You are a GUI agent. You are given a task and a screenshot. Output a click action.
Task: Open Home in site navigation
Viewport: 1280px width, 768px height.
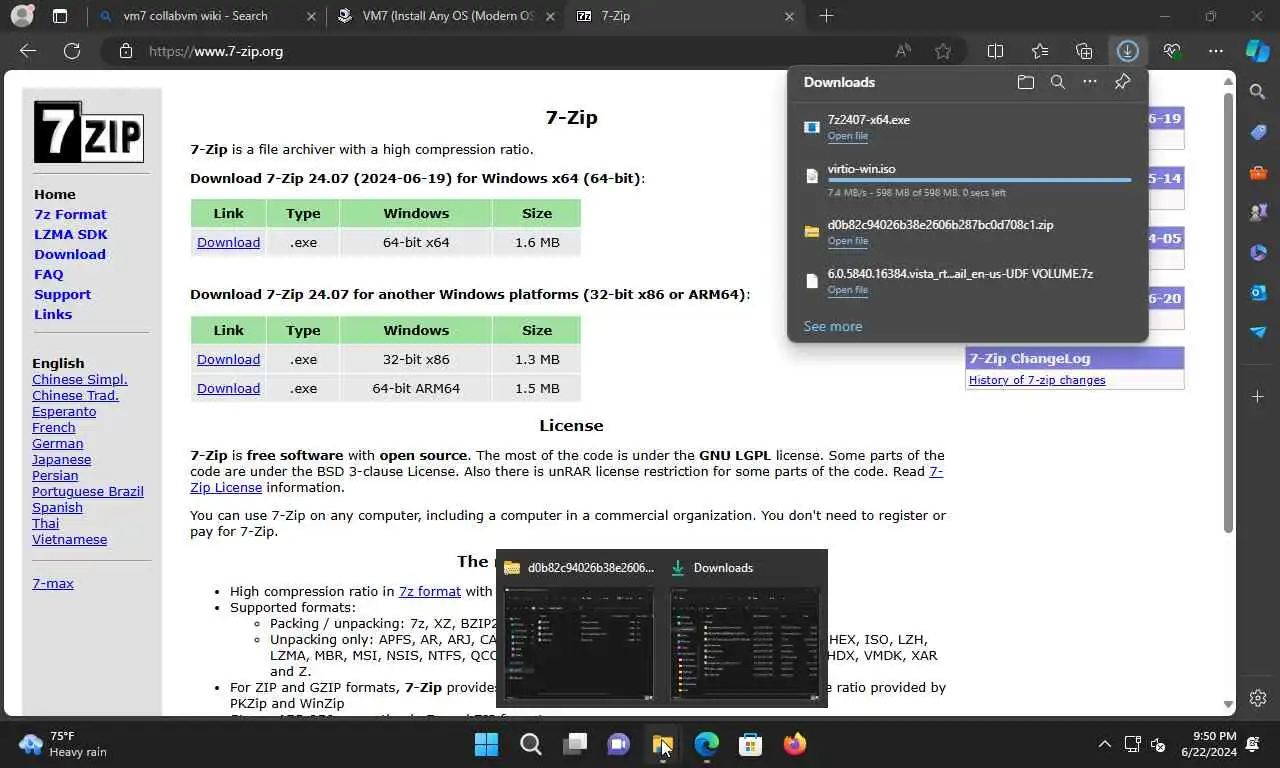(x=54, y=194)
